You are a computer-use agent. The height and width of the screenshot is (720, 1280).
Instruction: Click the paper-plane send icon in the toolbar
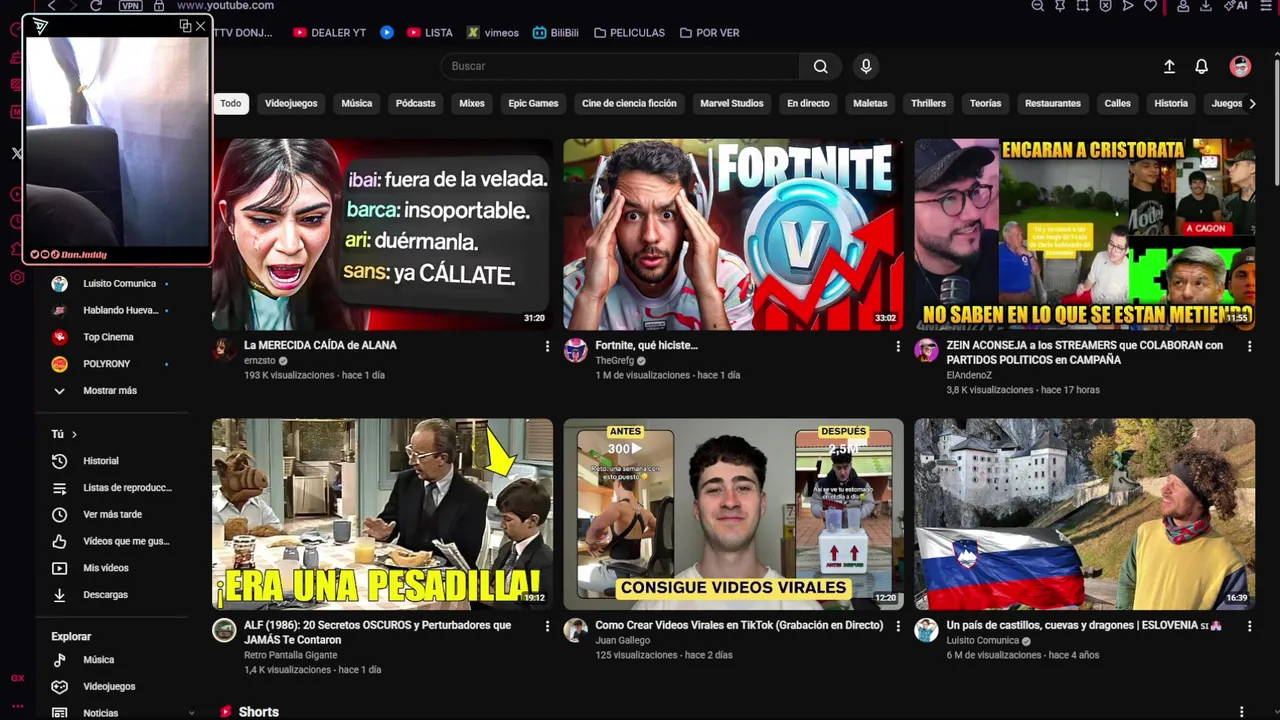[1128, 6]
